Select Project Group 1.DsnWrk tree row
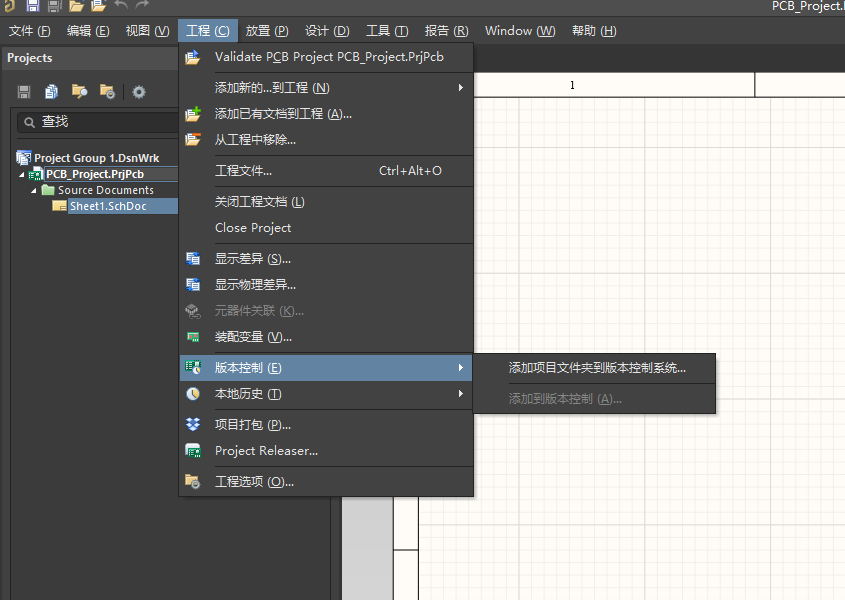This screenshot has width=845, height=600. 96,158
